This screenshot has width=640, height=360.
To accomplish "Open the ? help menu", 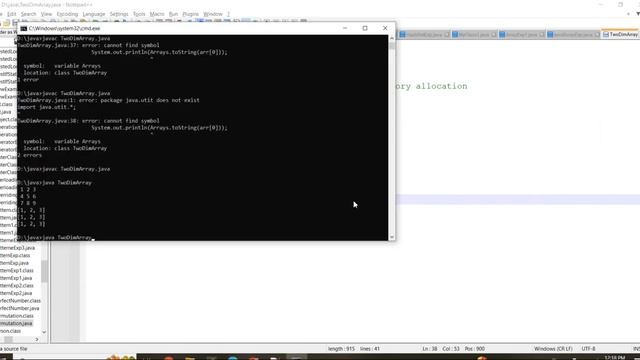I will pyautogui.click(x=229, y=14).
